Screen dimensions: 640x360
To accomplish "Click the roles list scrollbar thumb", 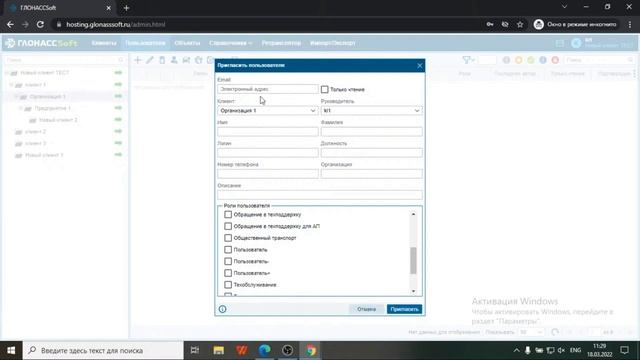I will [413, 260].
